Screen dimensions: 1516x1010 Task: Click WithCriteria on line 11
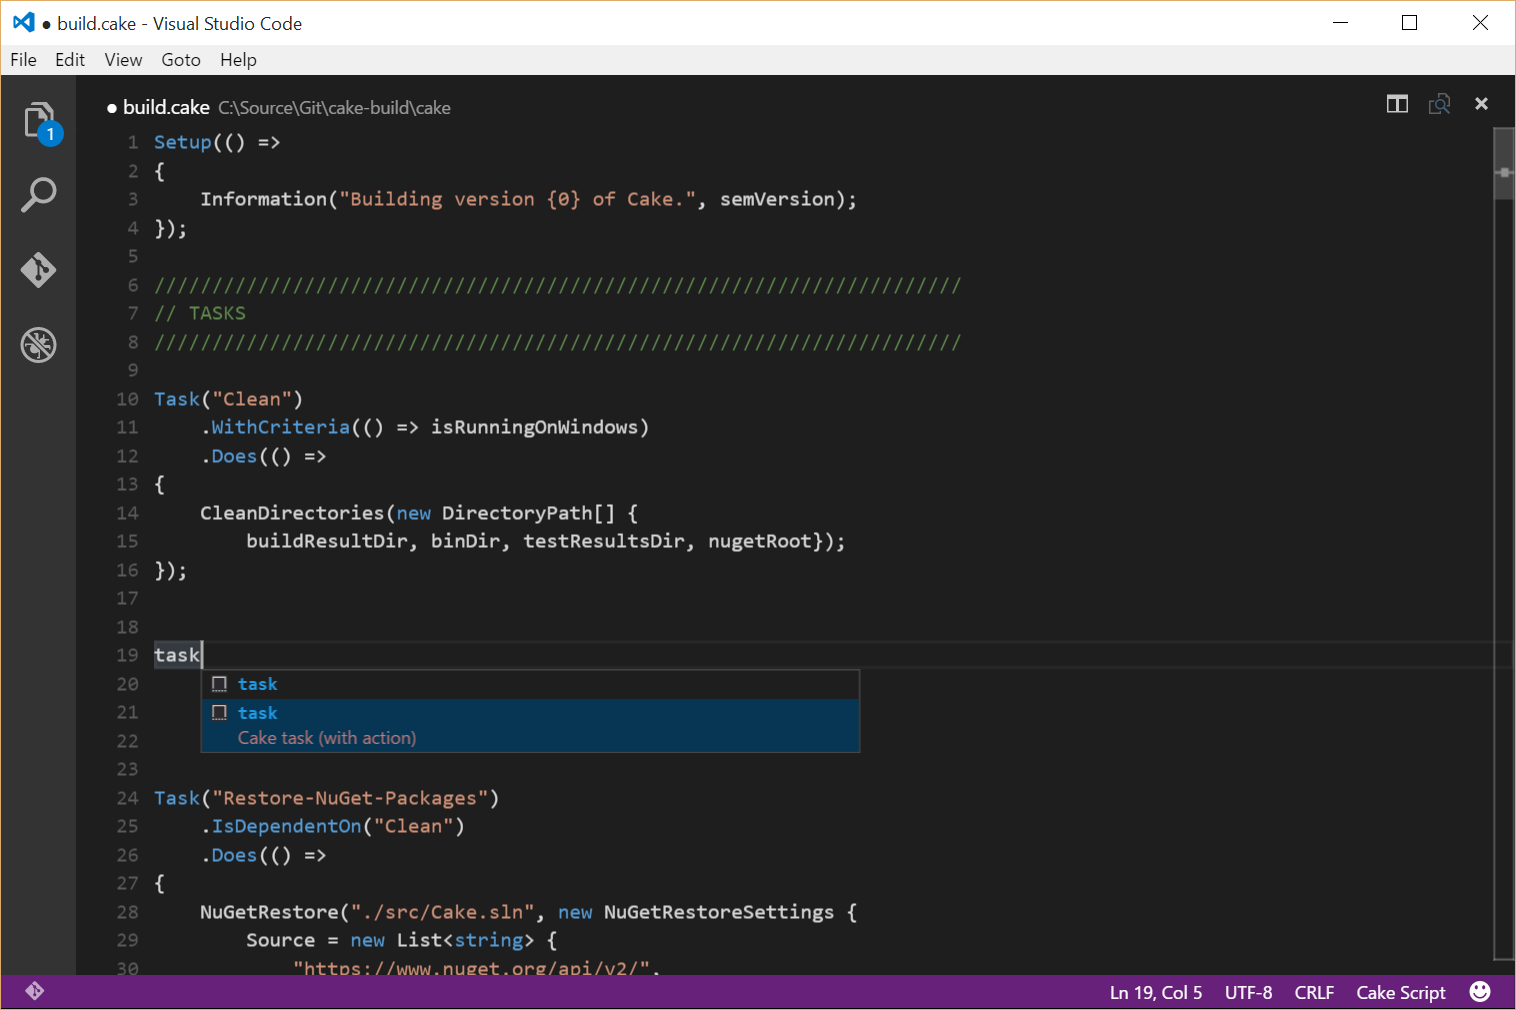pos(281,427)
